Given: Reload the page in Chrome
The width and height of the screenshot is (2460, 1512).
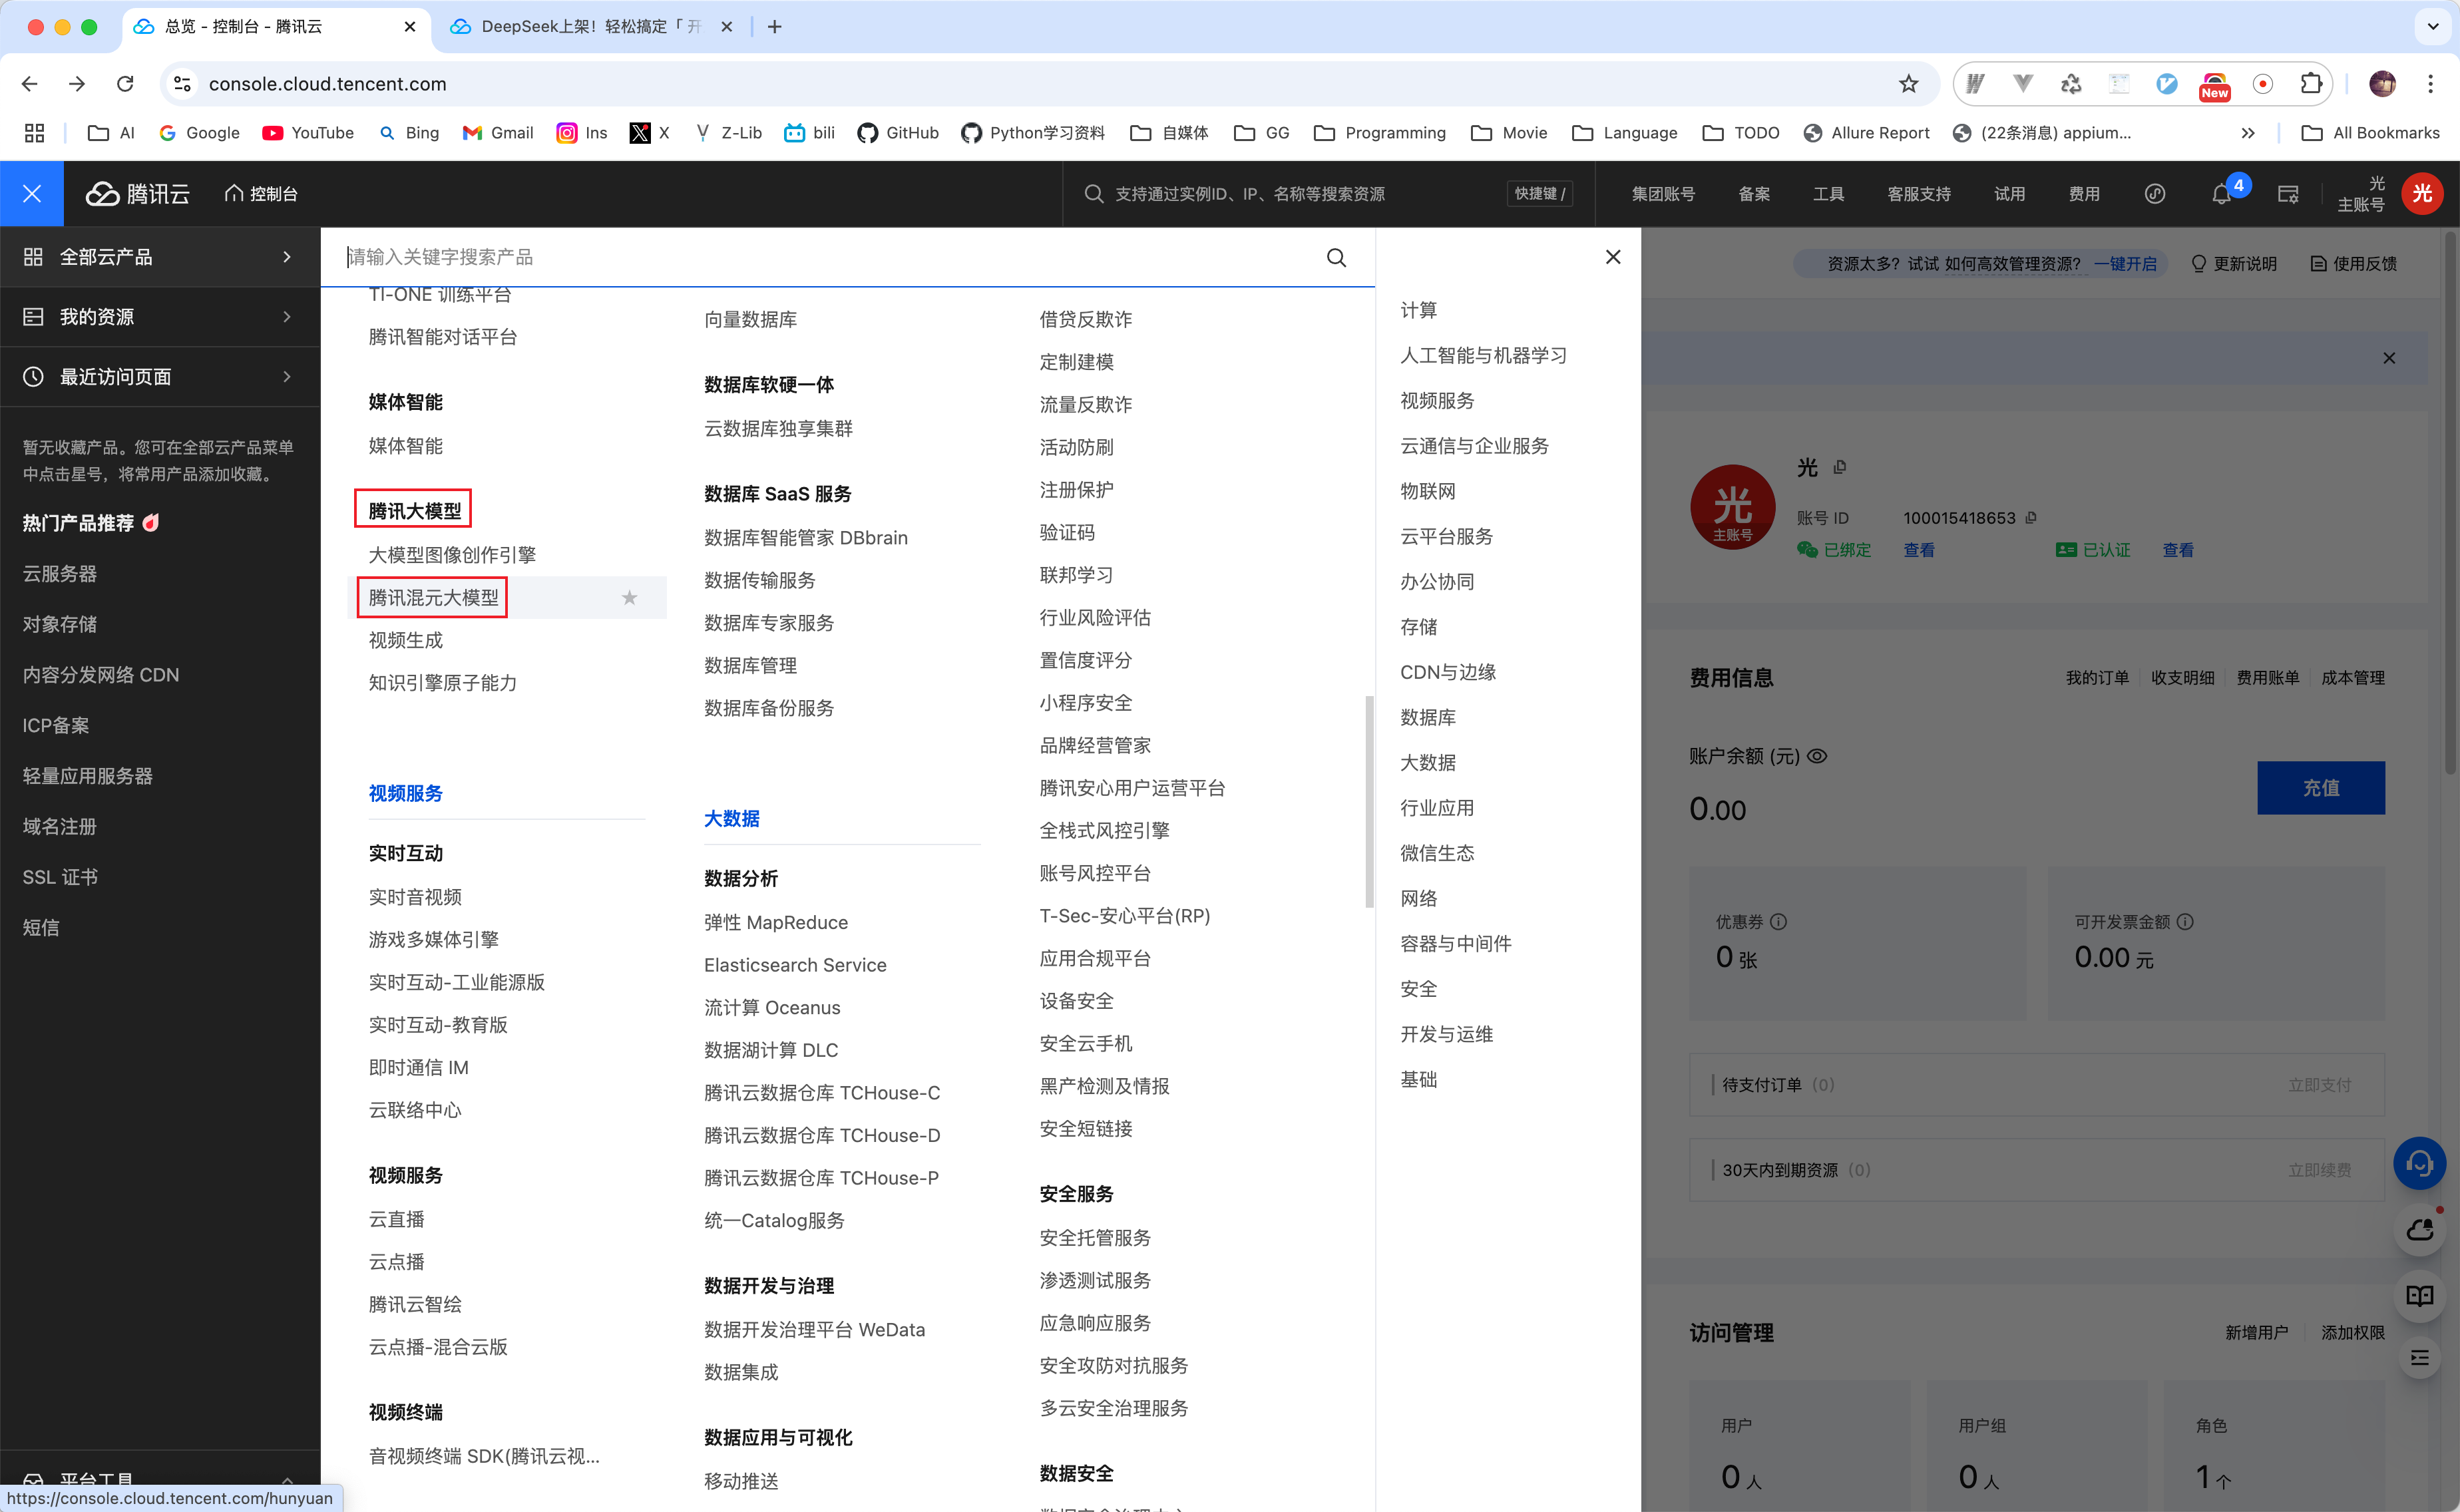Looking at the screenshot, I should [x=125, y=84].
